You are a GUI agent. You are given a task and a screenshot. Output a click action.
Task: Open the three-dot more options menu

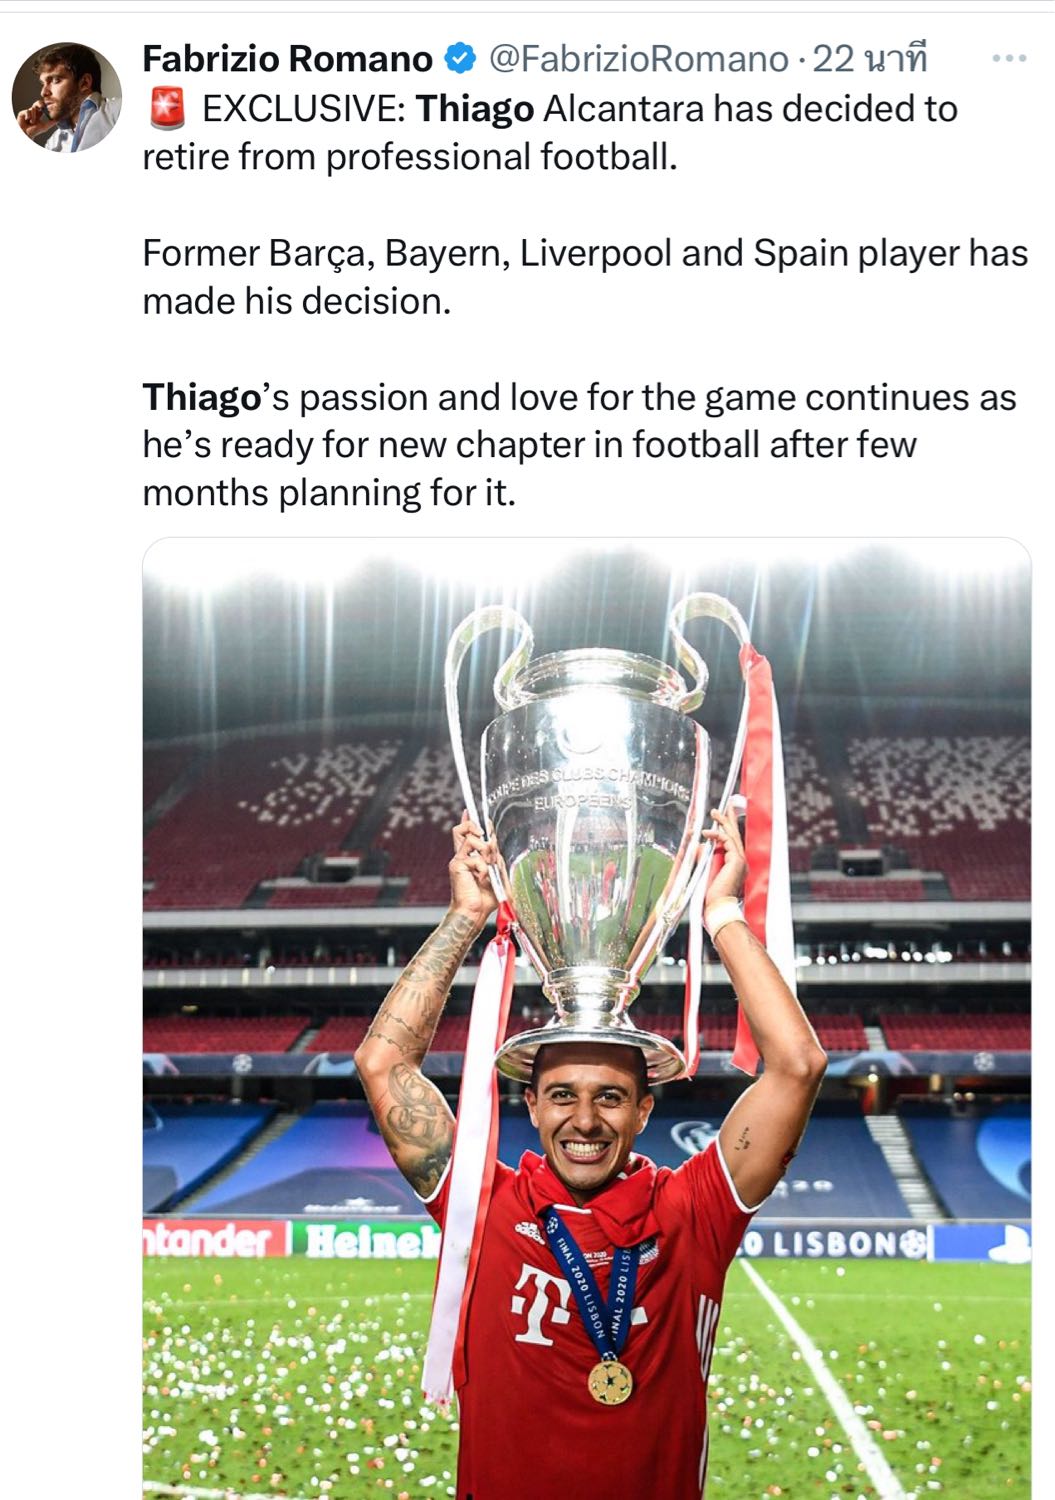[x=1009, y=59]
